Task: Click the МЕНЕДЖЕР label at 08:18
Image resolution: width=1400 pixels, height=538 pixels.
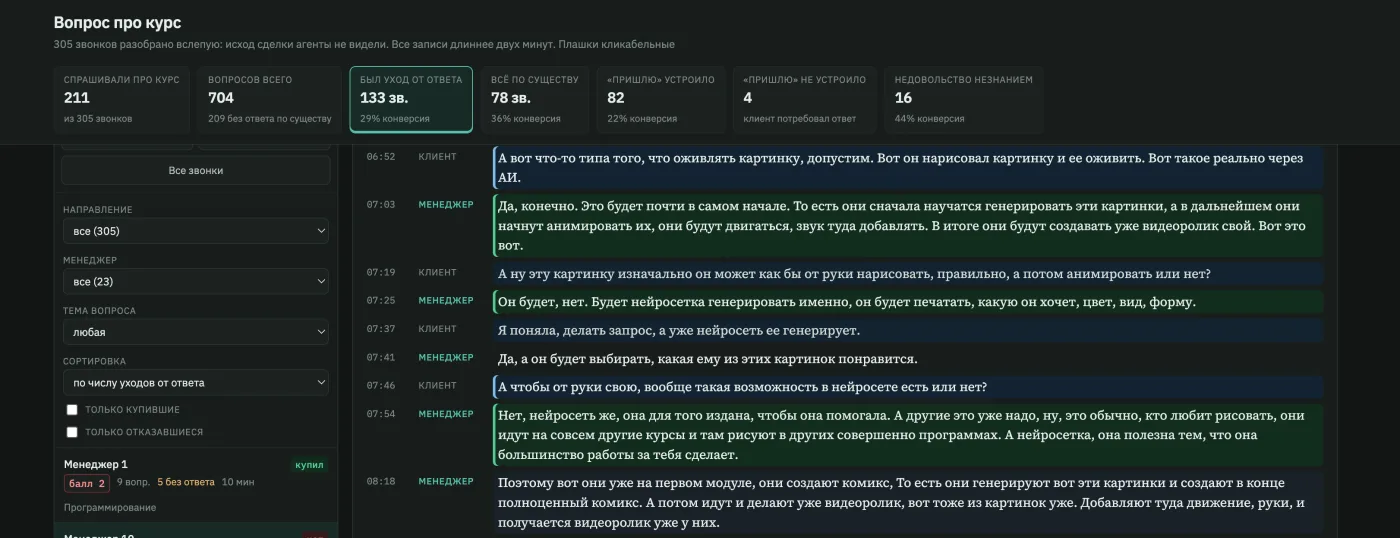Action: [446, 481]
